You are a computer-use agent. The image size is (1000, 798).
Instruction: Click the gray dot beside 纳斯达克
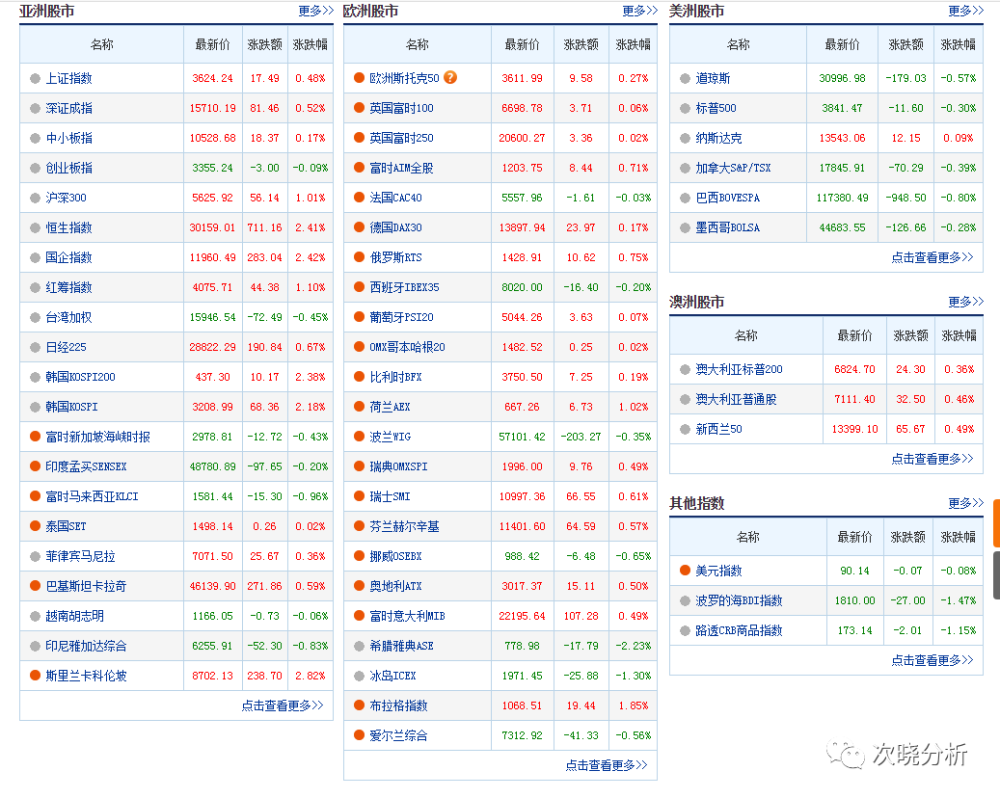(x=685, y=138)
